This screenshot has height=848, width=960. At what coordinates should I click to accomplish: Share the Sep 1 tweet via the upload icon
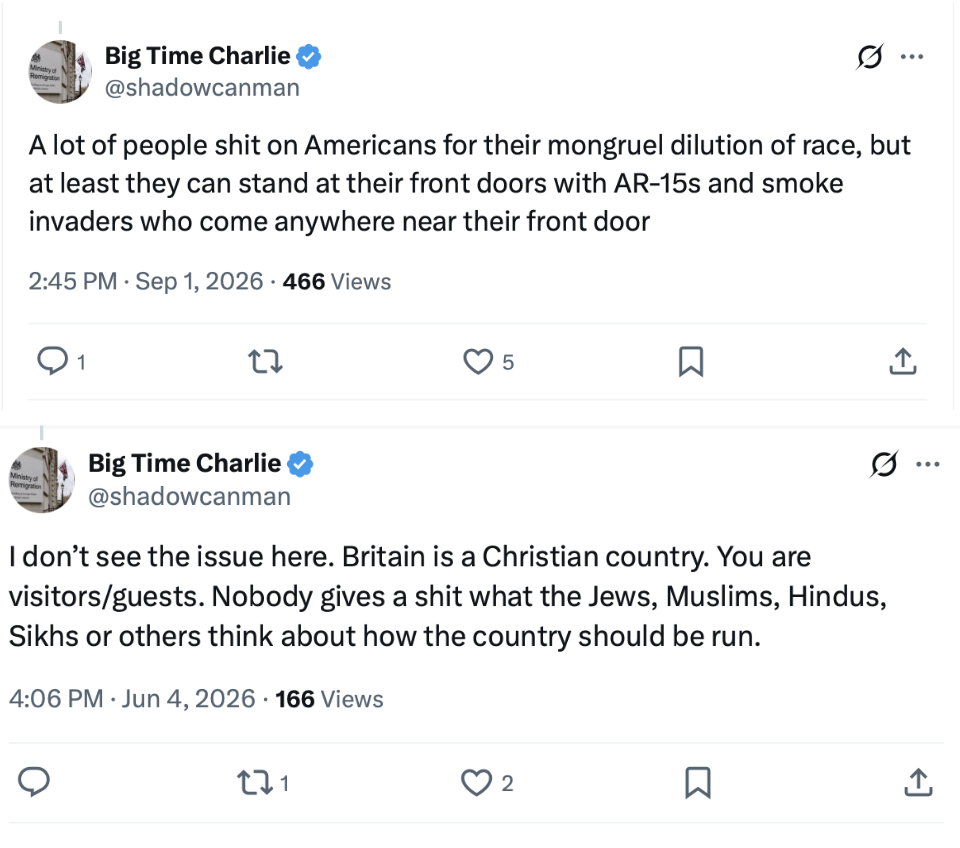[x=902, y=361]
